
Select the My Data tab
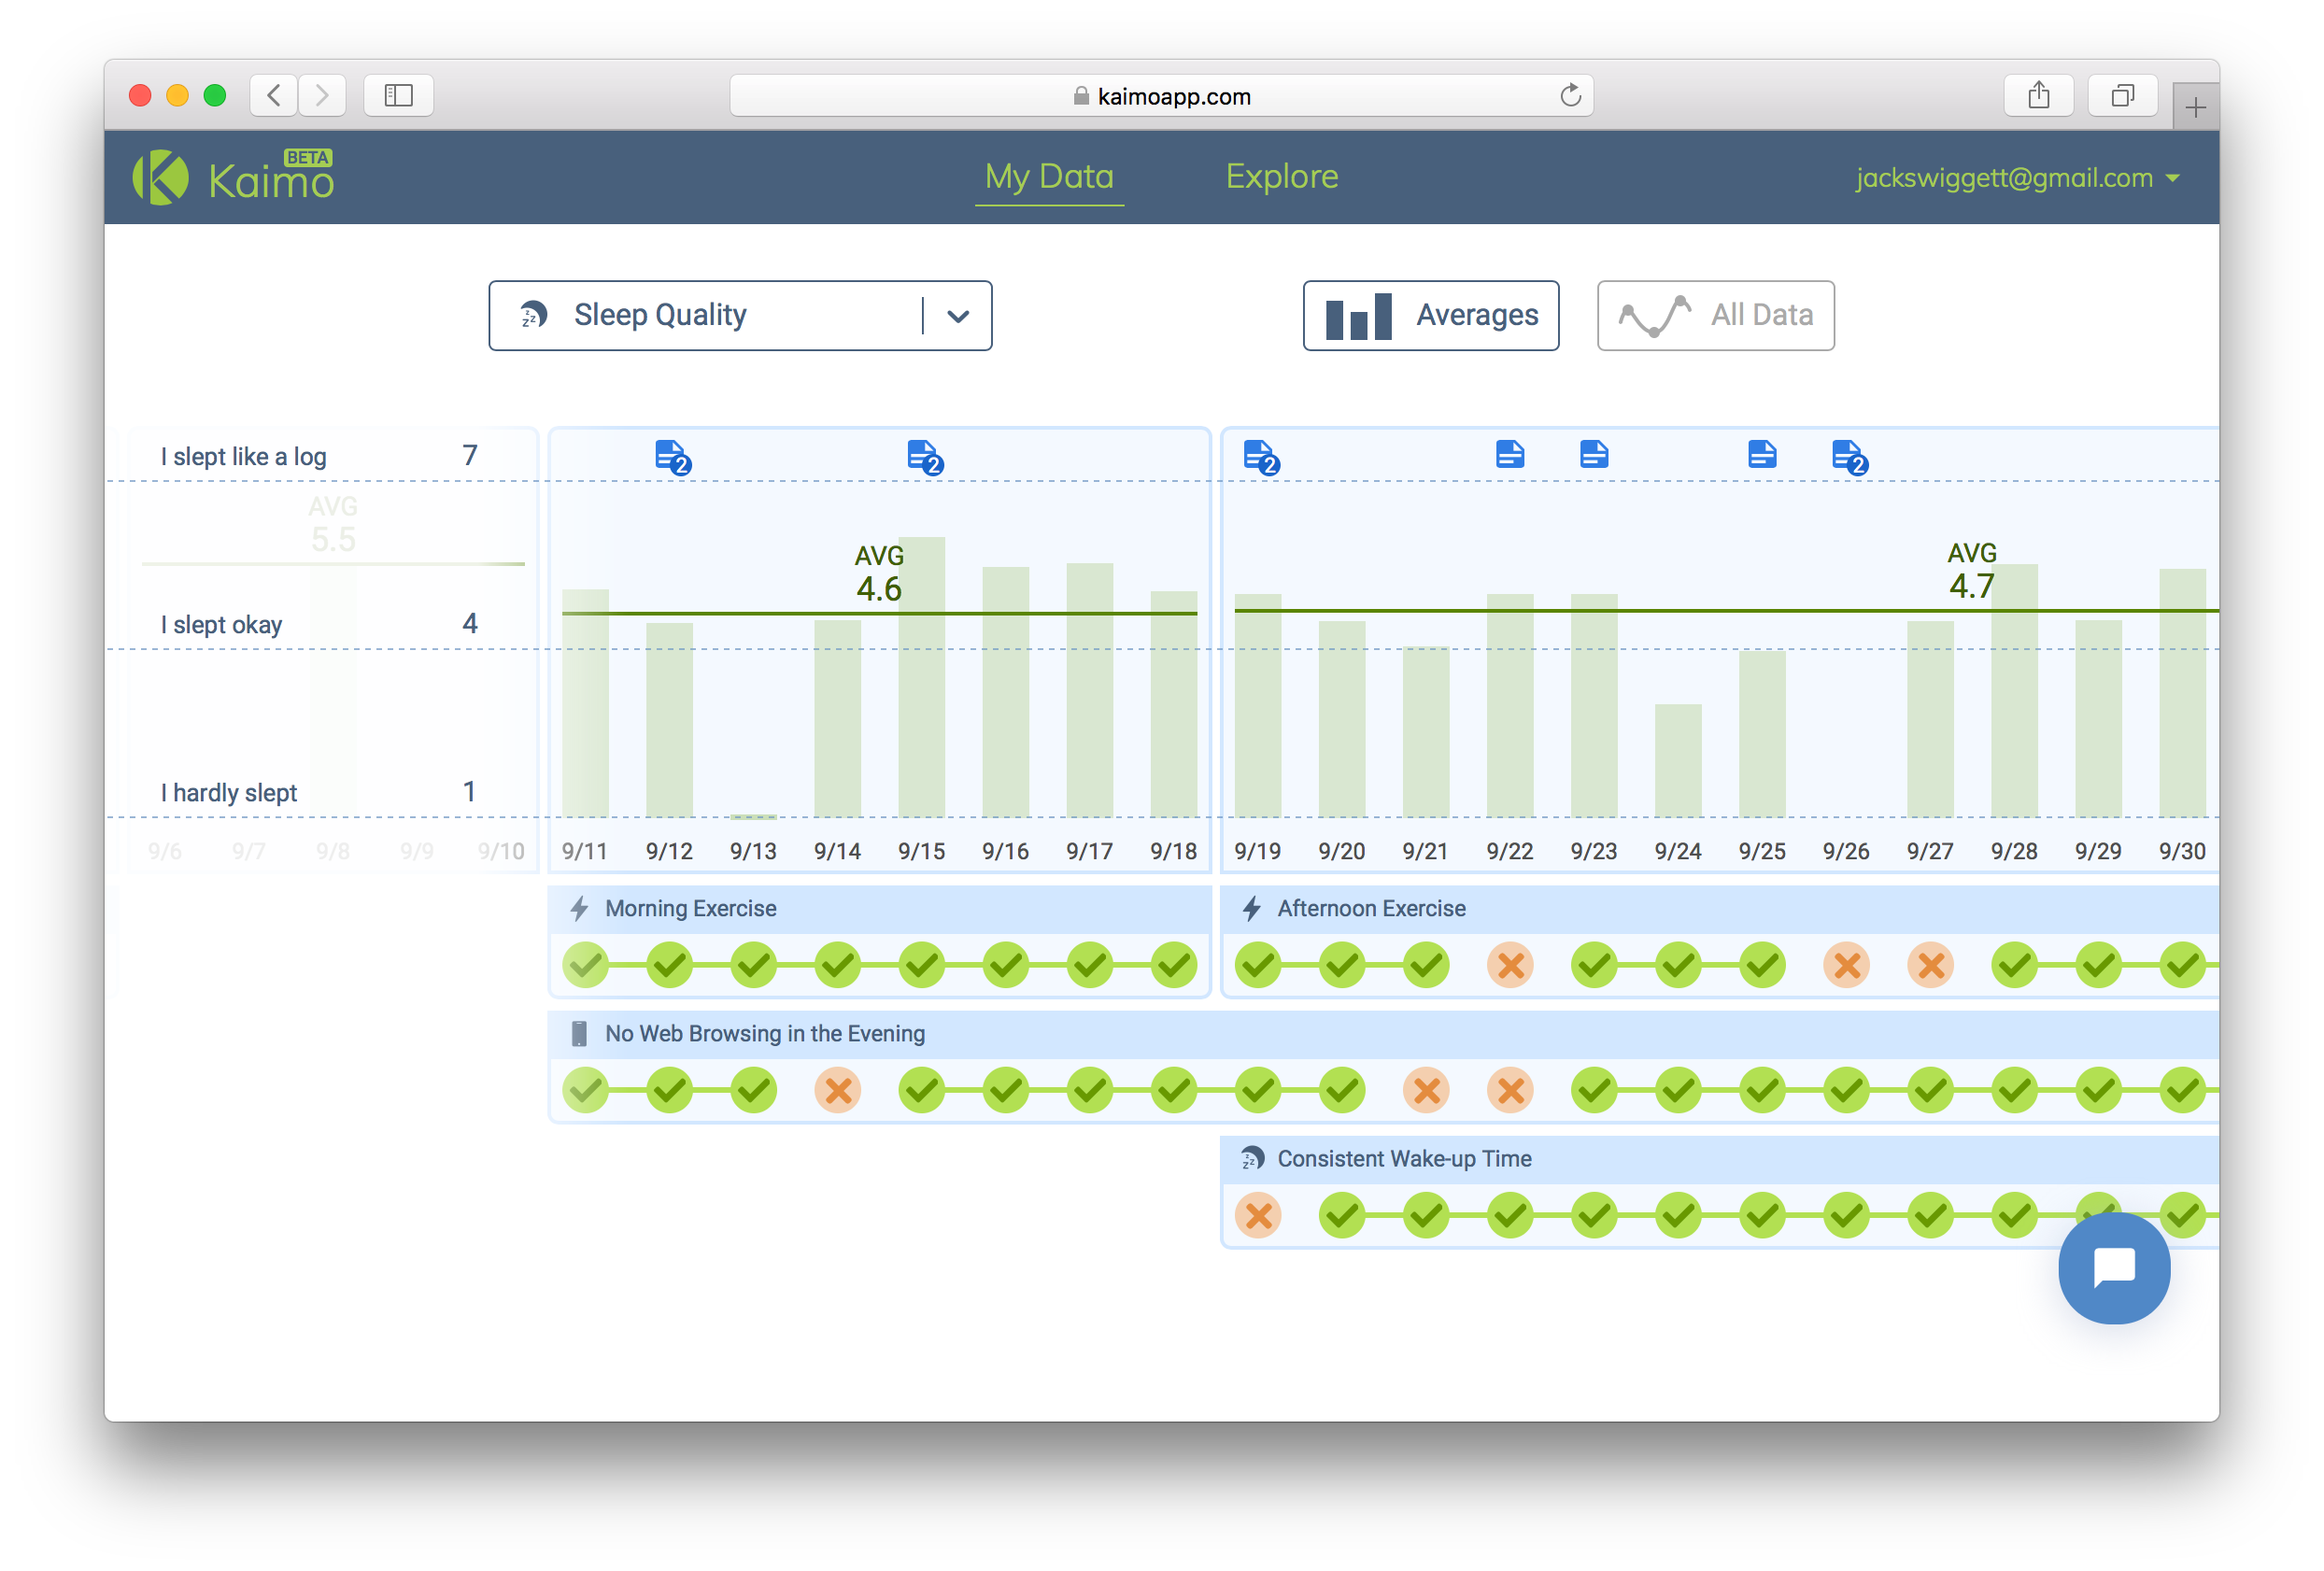[1048, 177]
